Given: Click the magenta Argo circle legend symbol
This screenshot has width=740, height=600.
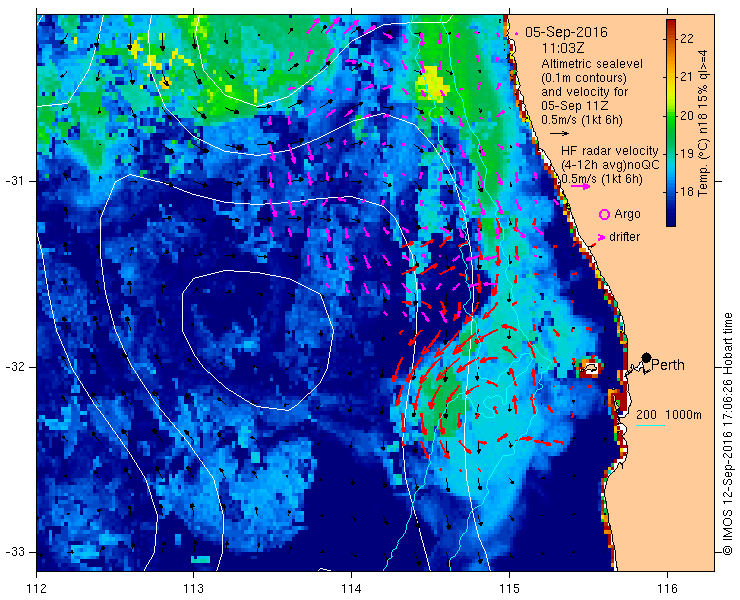Looking at the screenshot, I should pos(604,214).
